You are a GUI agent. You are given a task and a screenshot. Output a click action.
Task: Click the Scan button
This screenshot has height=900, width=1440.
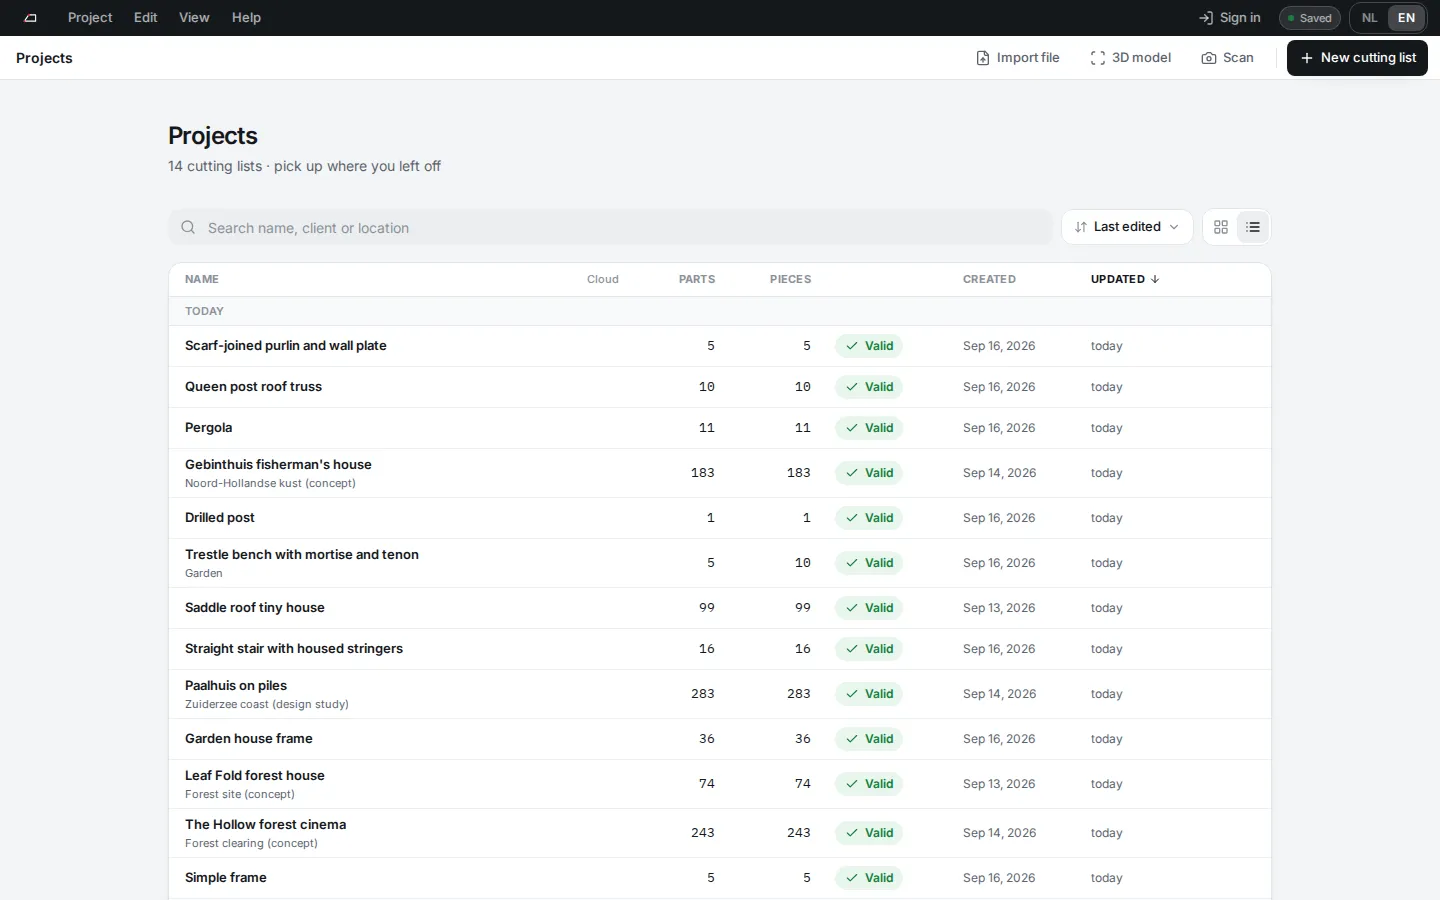[1228, 58]
